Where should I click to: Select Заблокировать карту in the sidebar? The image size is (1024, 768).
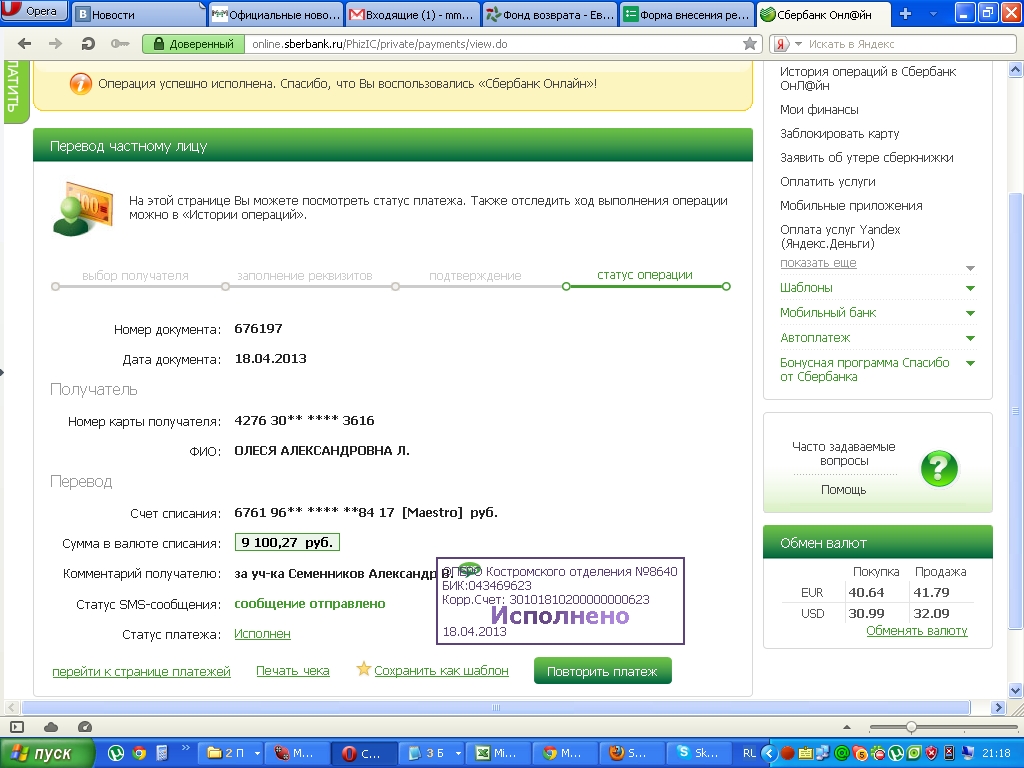(x=839, y=133)
